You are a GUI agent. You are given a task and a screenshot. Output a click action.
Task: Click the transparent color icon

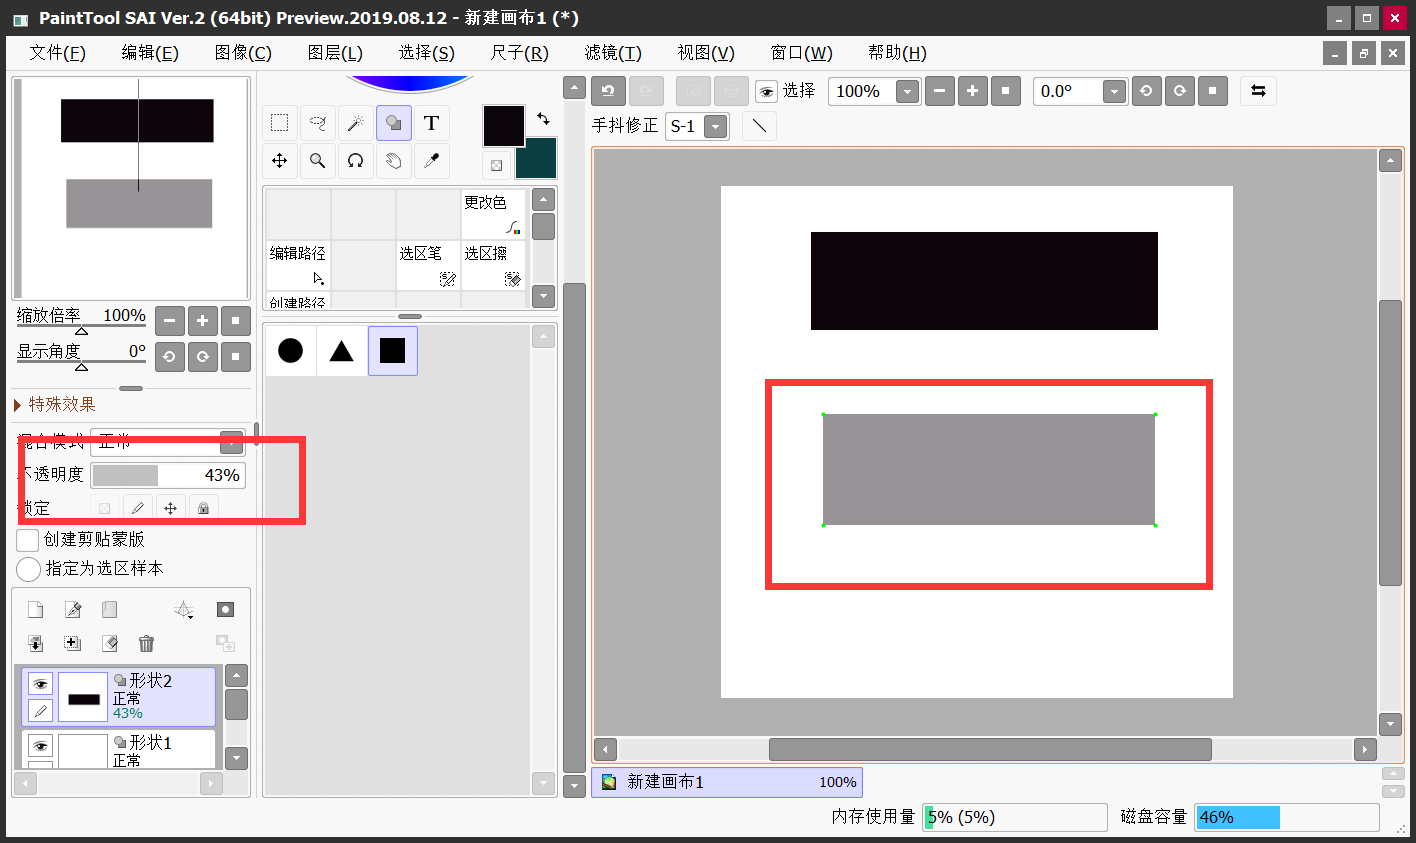pyautogui.click(x=496, y=165)
